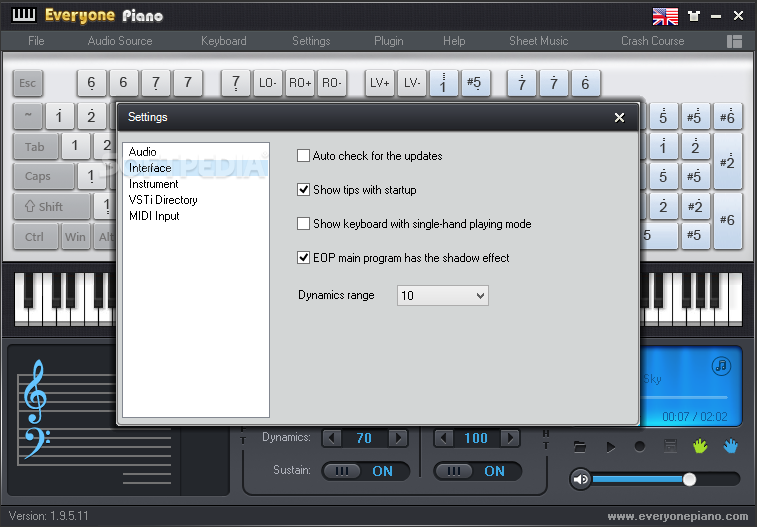Open the Crash Course menu
Image resolution: width=757 pixels, height=527 pixels.
[x=653, y=41]
